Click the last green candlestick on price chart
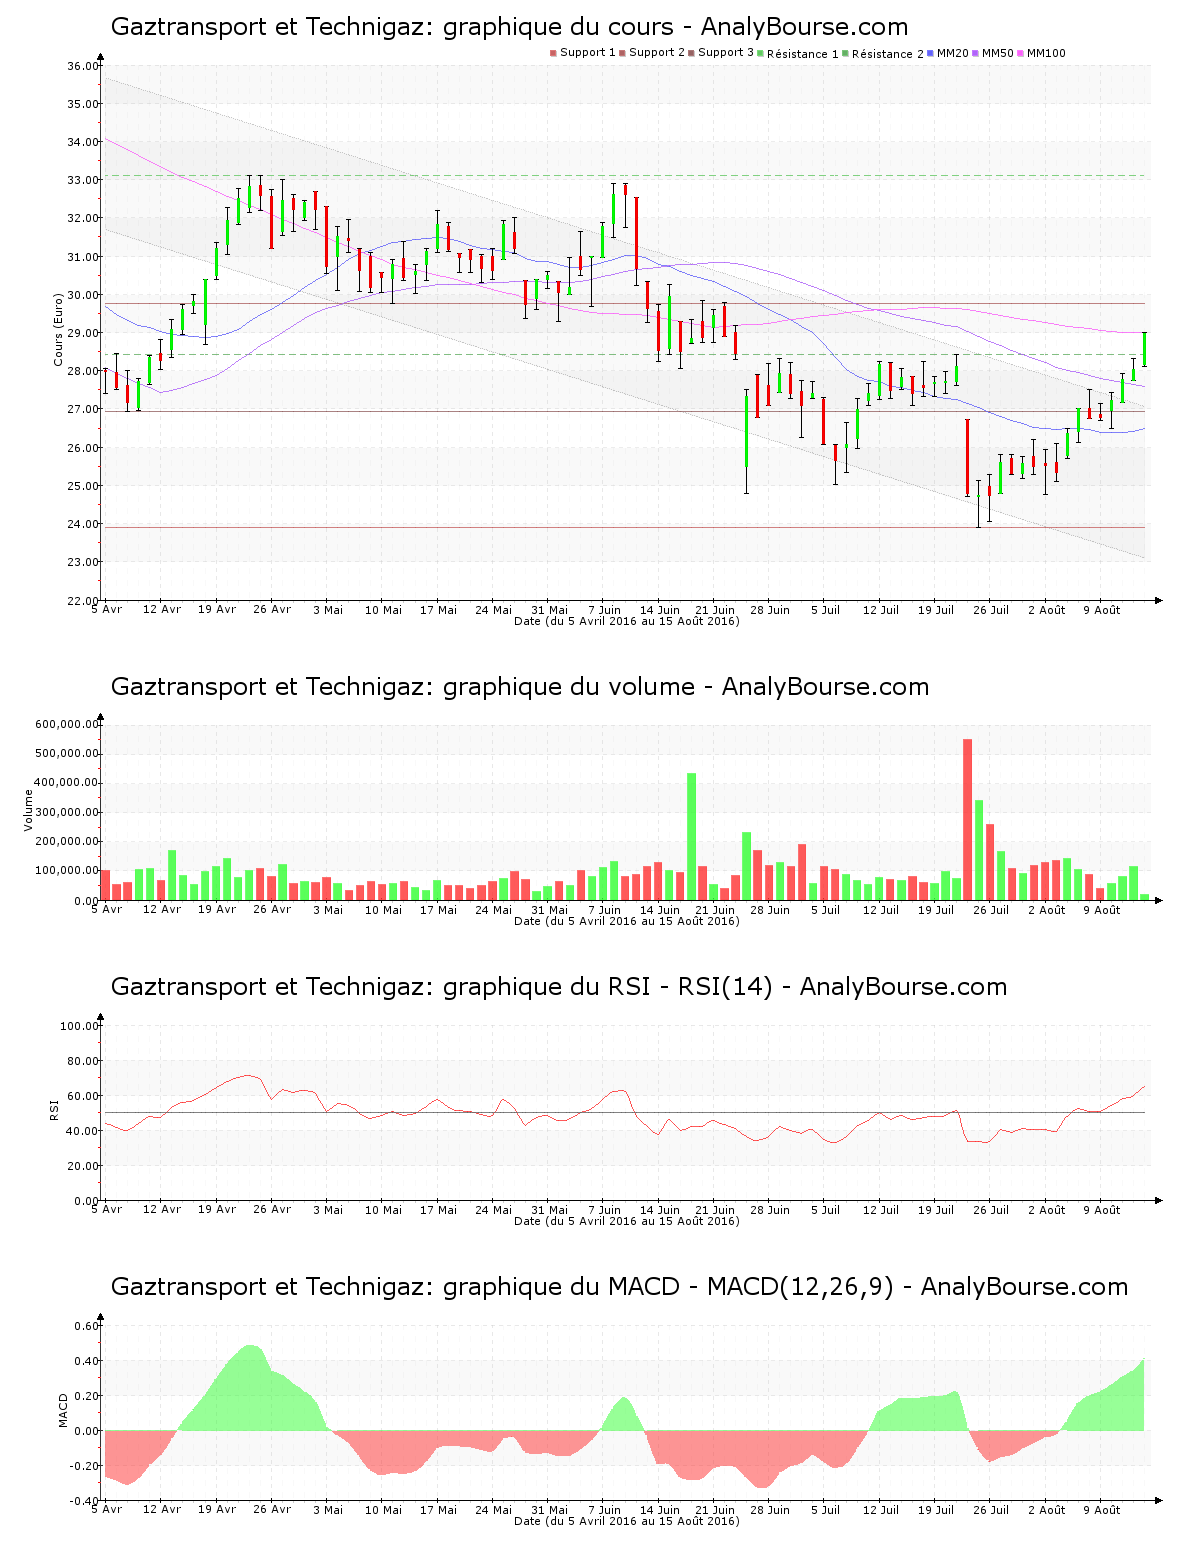This screenshot has height=1550, width=1200. [1144, 349]
